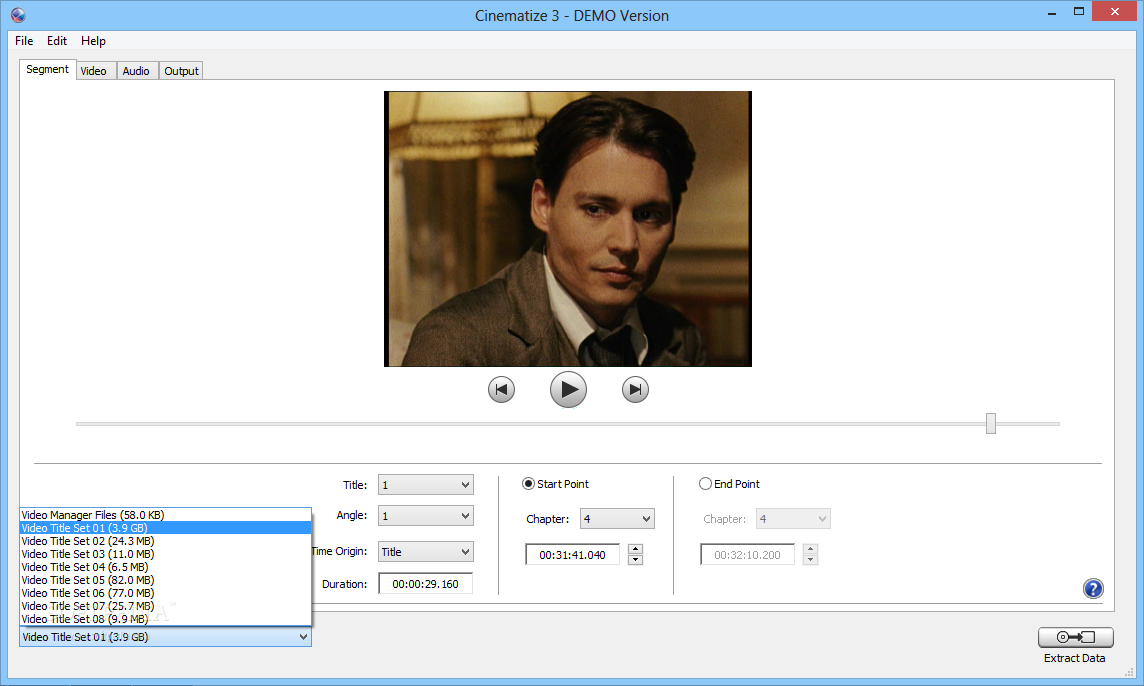The height and width of the screenshot is (686, 1144).
Task: Click the Extract Data button
Action: pos(1075,637)
